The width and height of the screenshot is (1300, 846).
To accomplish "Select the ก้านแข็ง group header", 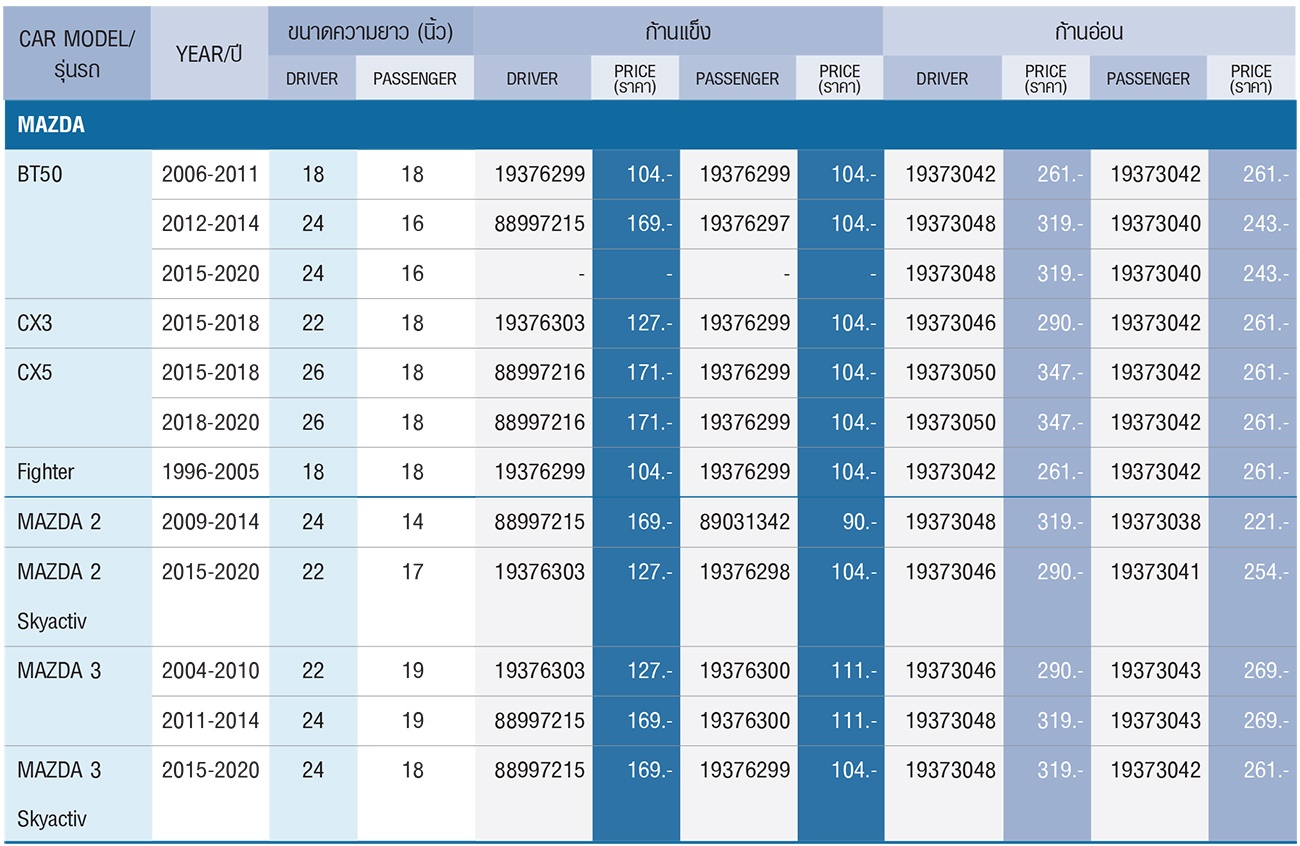I will 678,31.
